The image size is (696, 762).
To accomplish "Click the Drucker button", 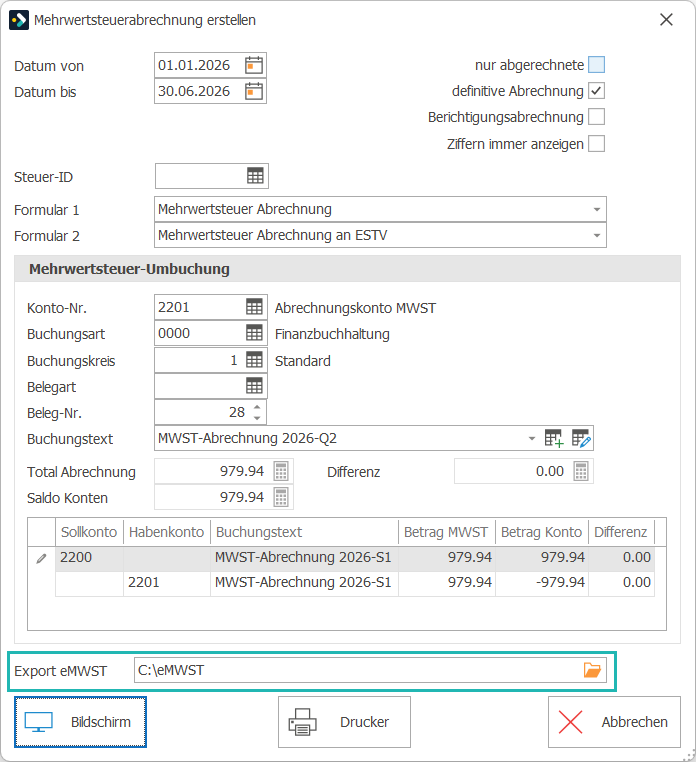I will [344, 722].
